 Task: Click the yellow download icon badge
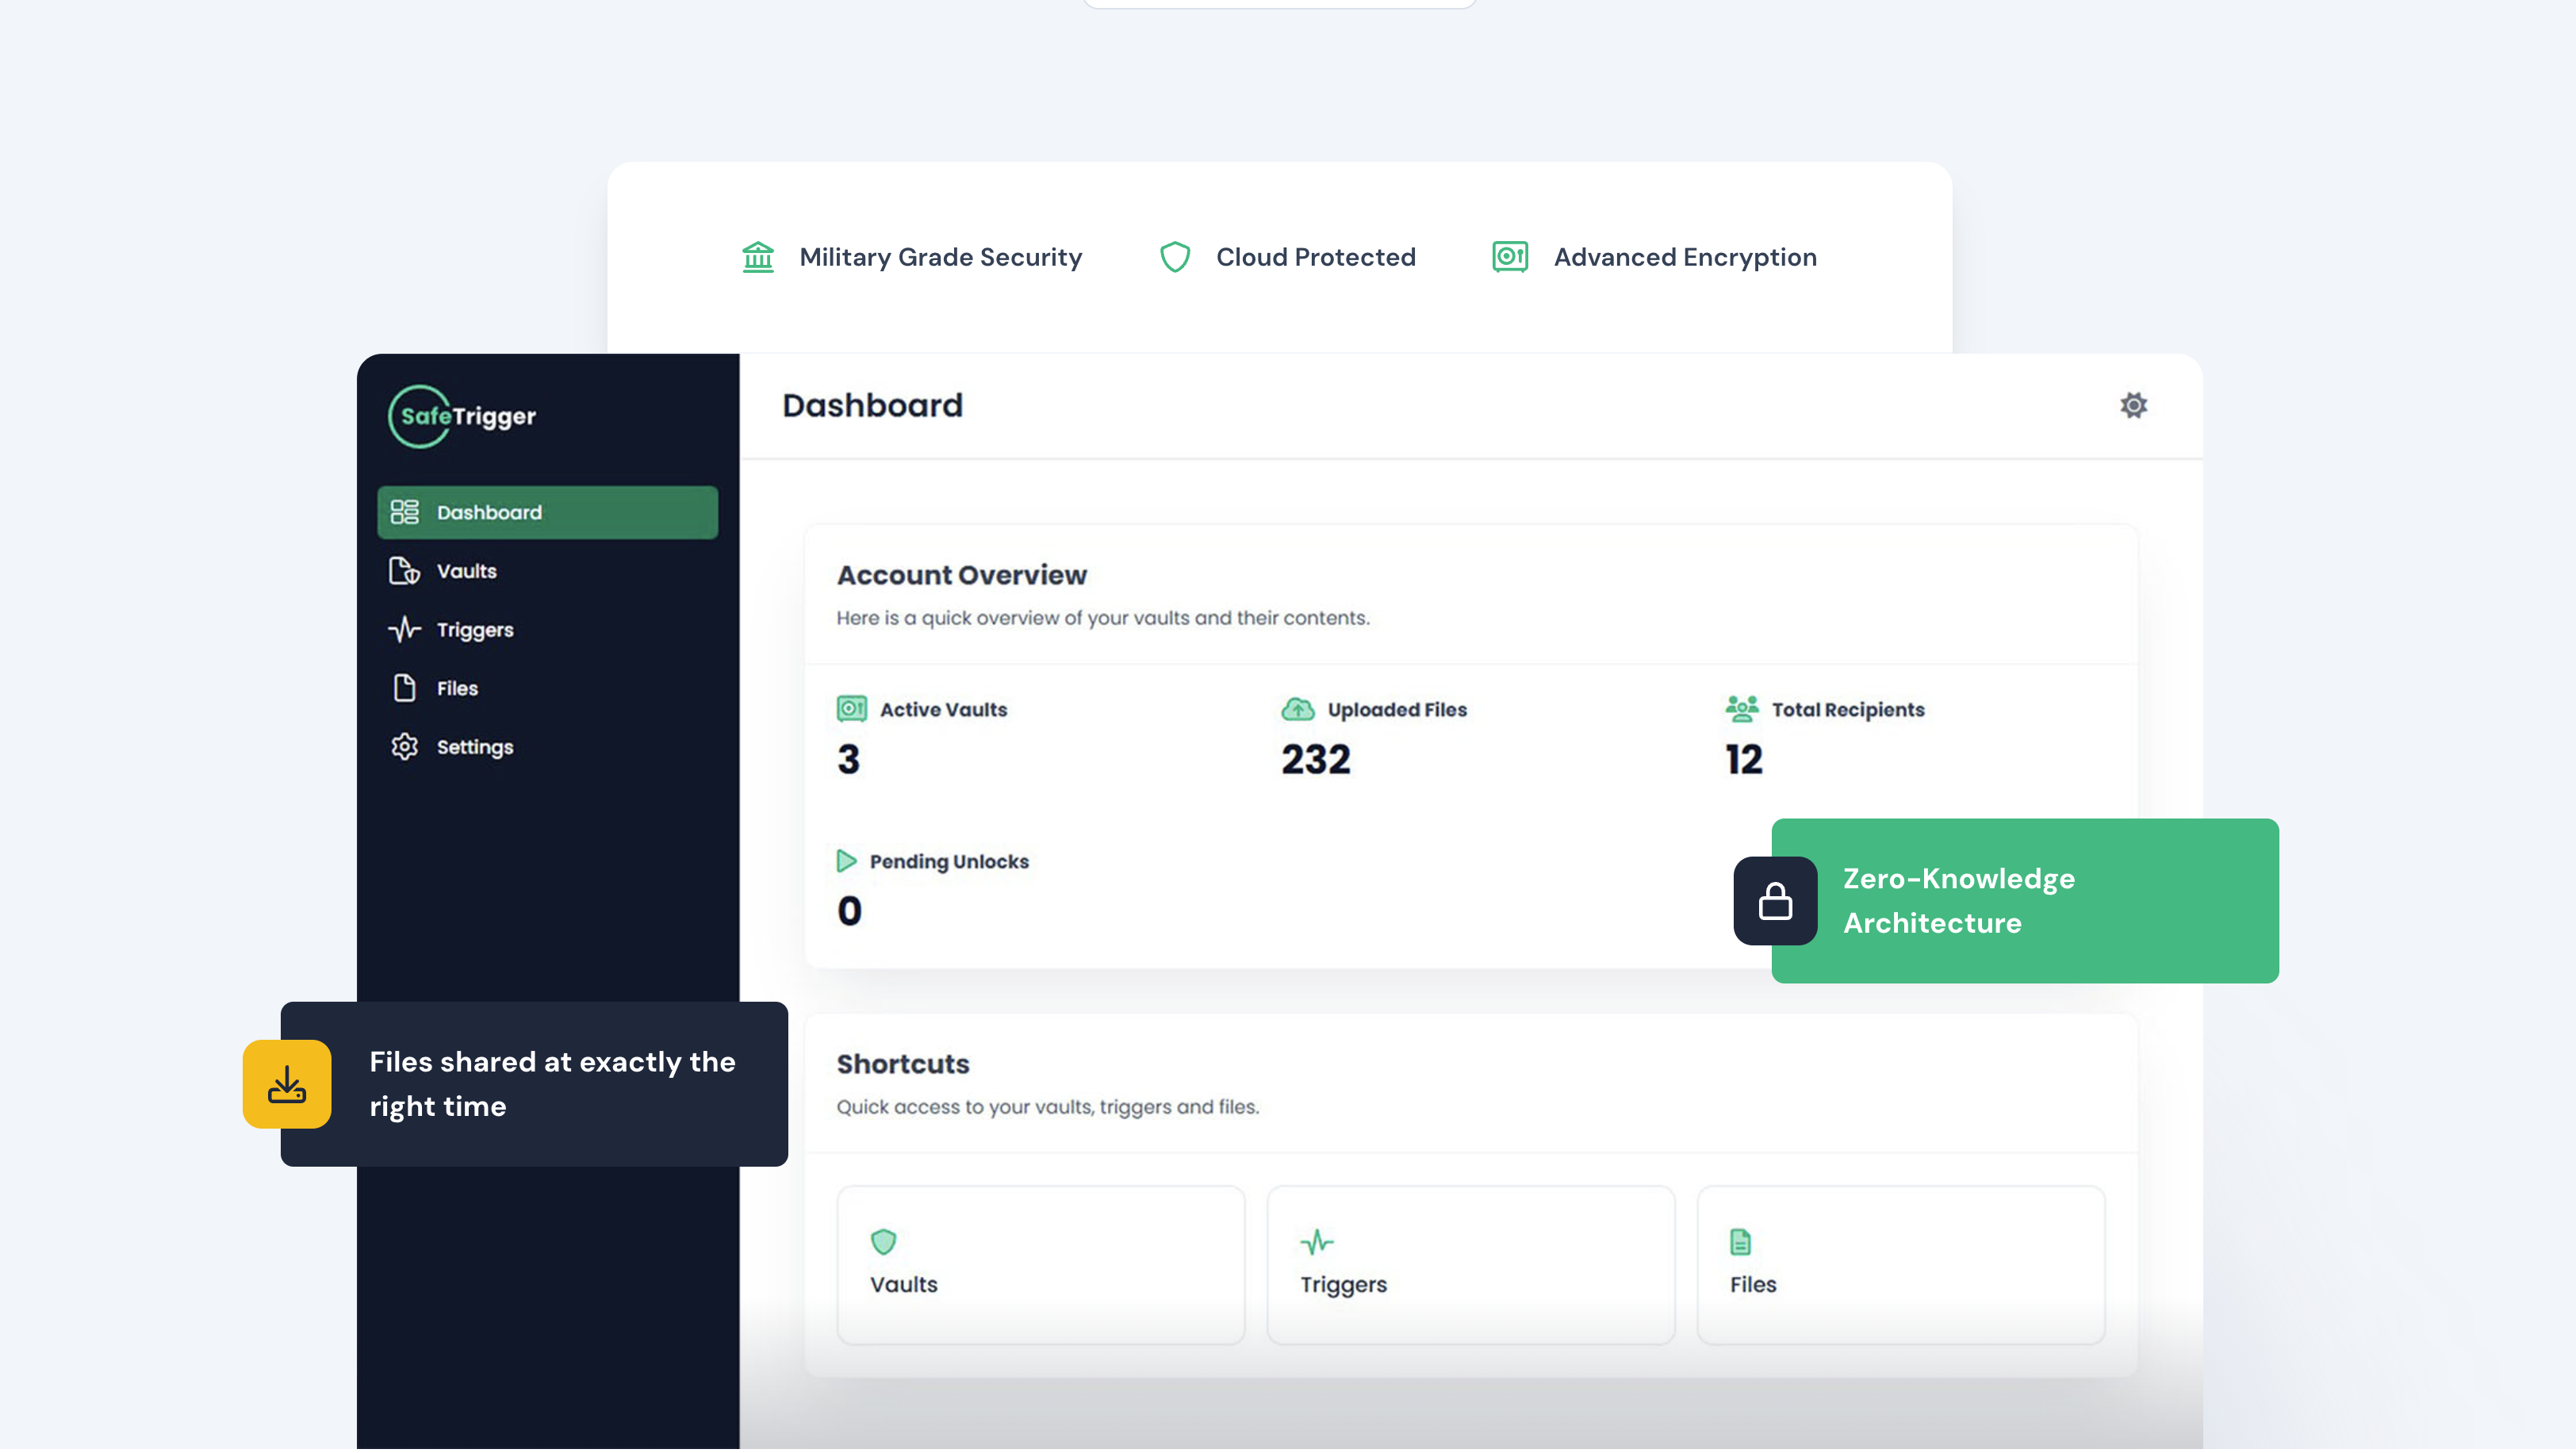287,1086
